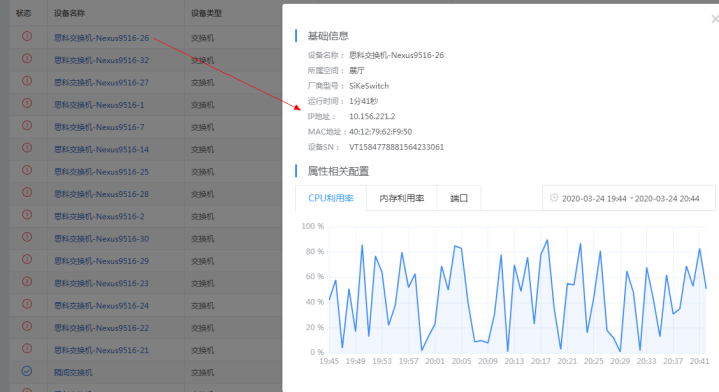The height and width of the screenshot is (392, 719).
Task: Open device link 思科交换机-Nexus9516-22
Action: tap(101, 328)
